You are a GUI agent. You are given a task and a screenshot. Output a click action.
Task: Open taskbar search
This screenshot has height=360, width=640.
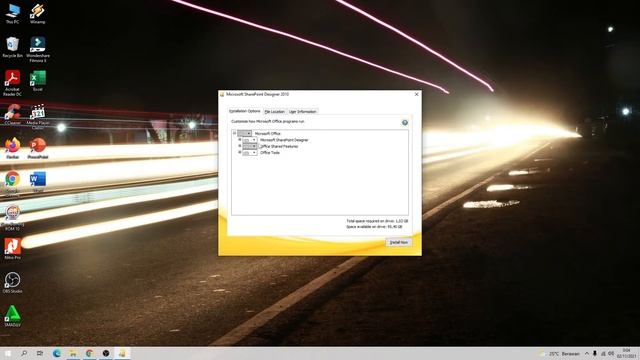pos(24,353)
